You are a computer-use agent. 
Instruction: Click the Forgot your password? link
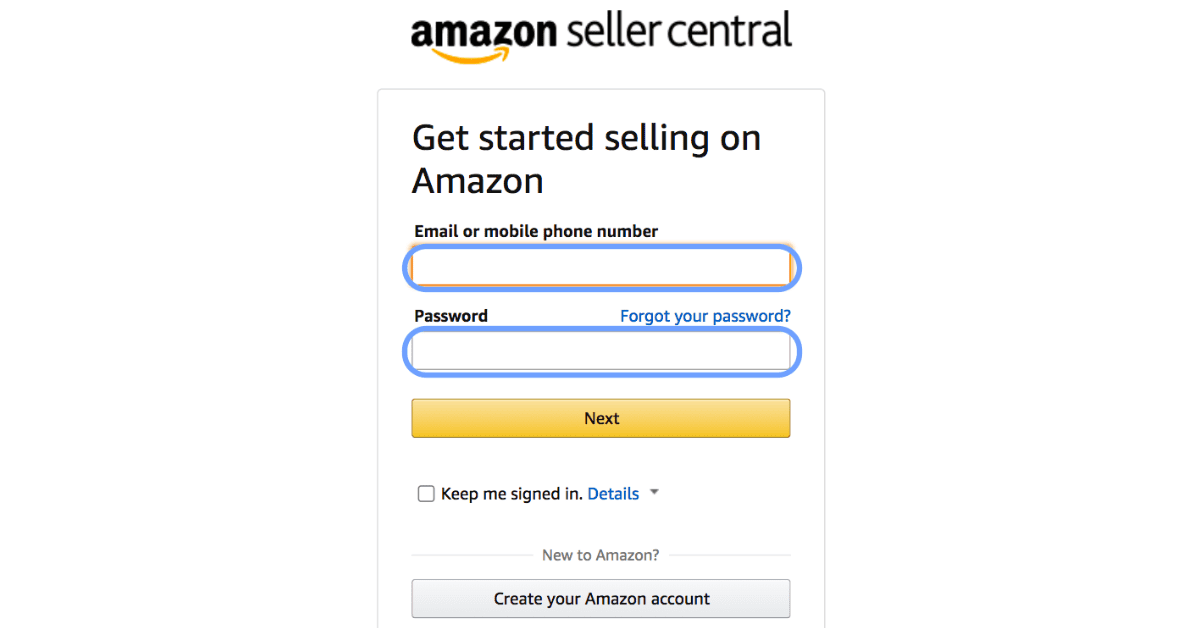tap(705, 316)
